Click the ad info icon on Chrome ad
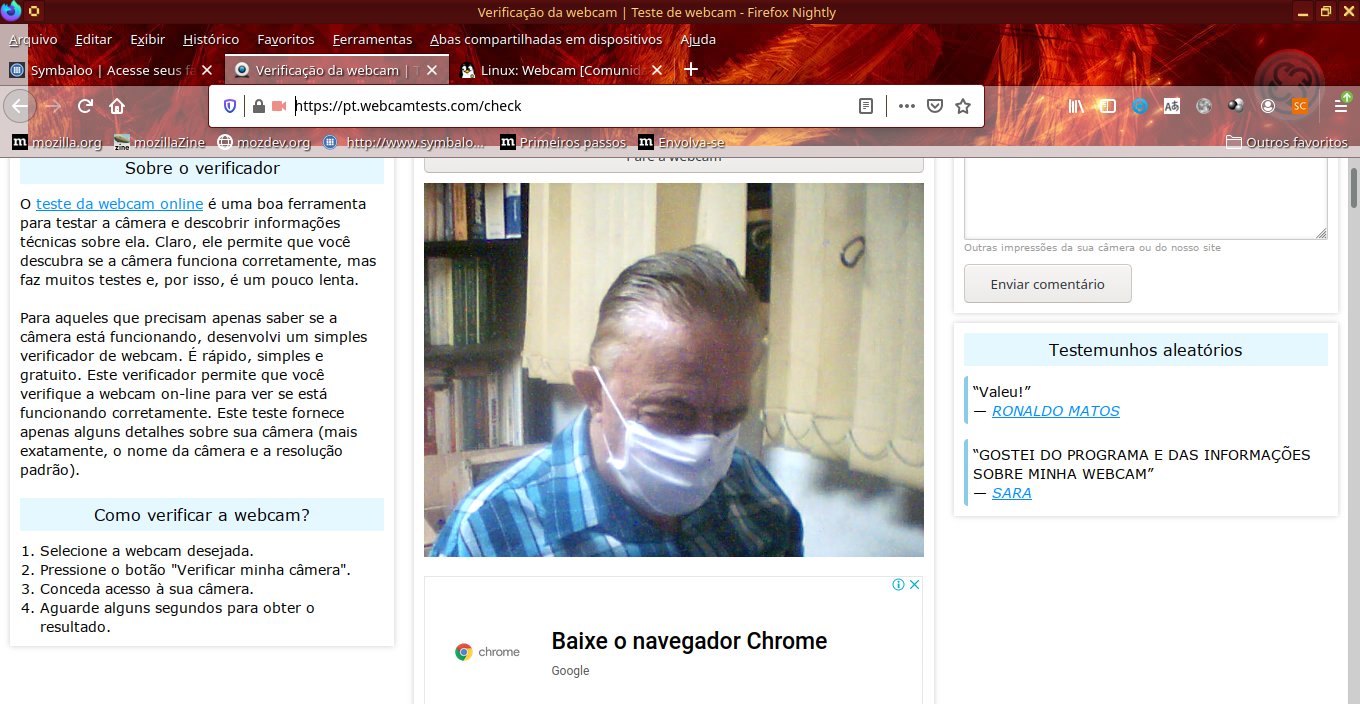This screenshot has height=704, width=1360. coord(899,585)
